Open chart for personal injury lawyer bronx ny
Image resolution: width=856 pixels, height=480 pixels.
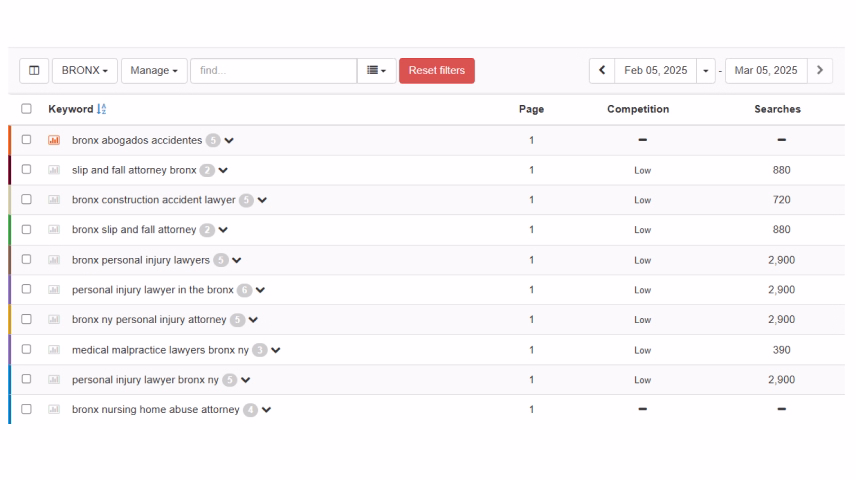54,380
